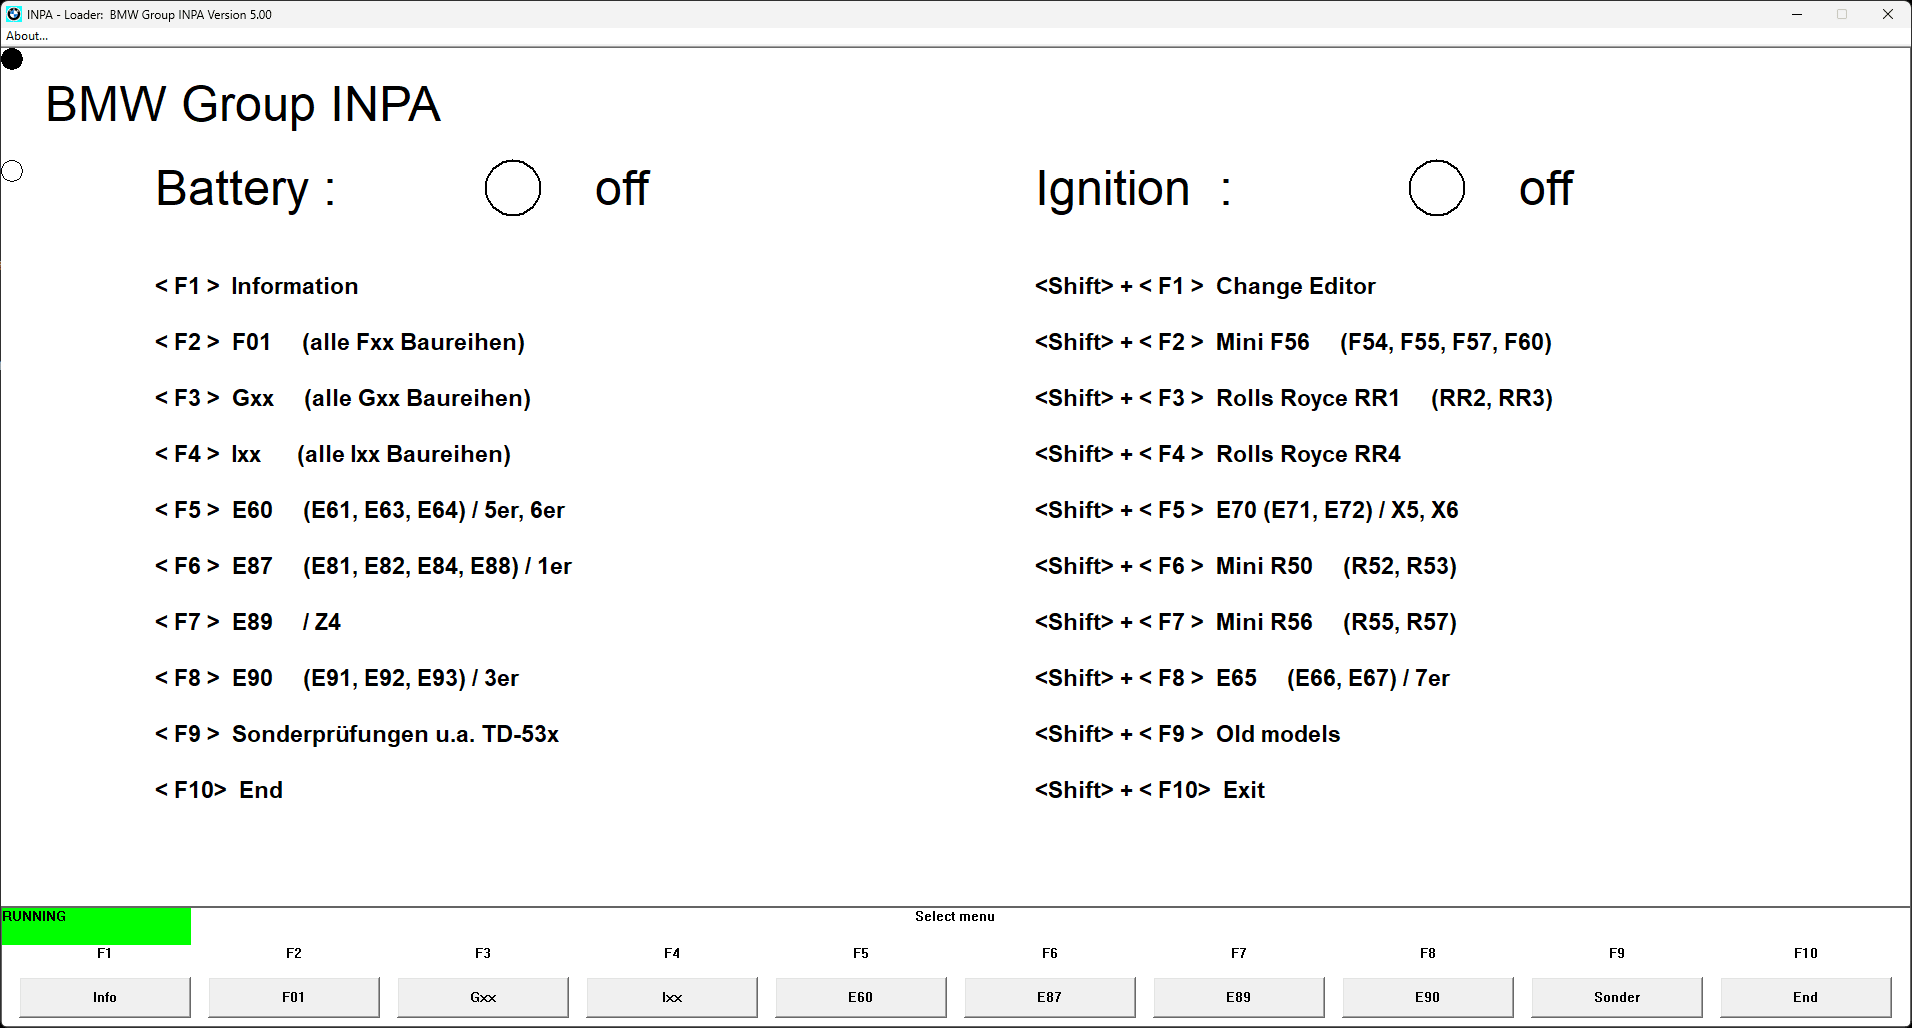
Task: Click the filled black dot at top left
Action: click(12, 59)
